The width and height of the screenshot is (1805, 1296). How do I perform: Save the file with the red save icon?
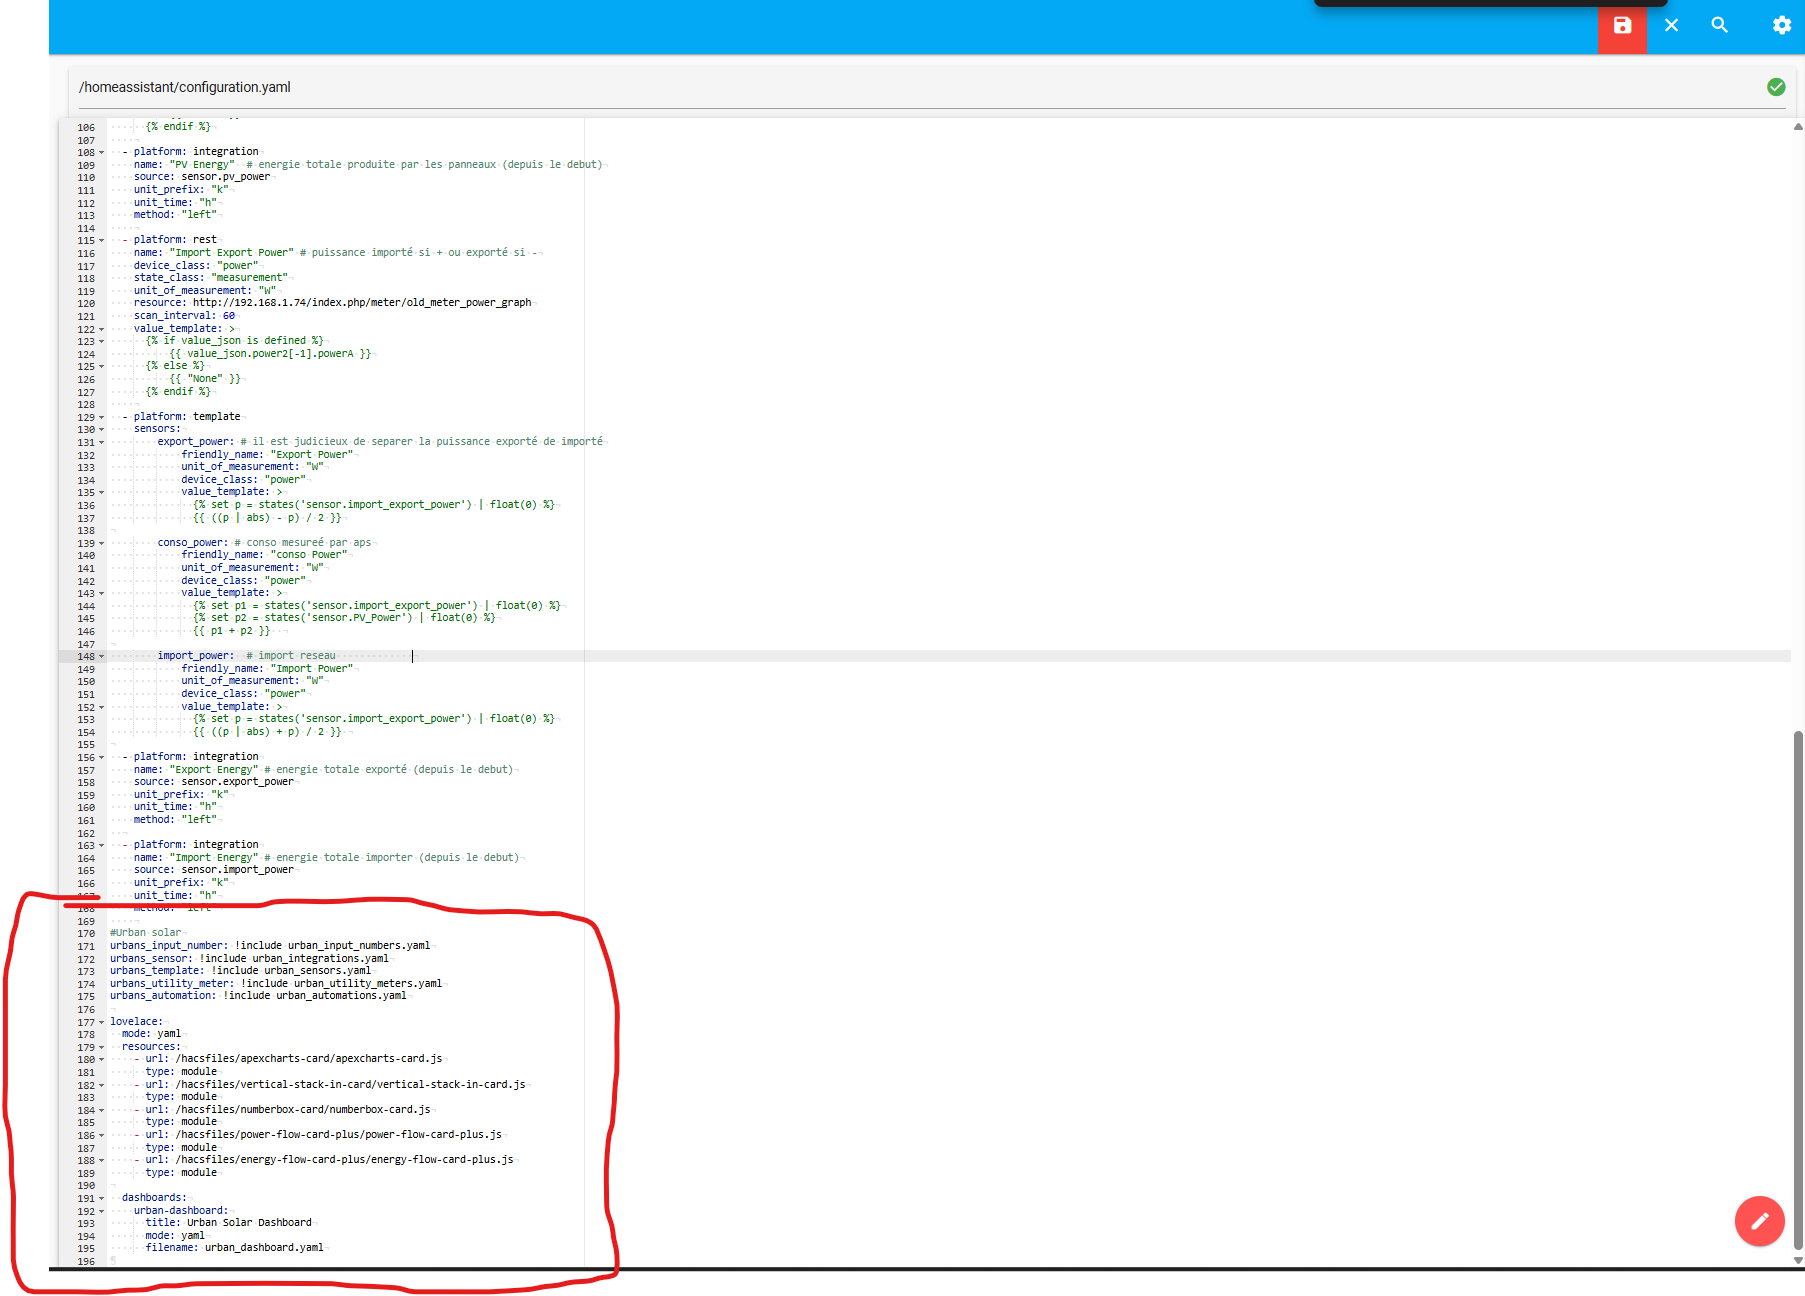(1622, 26)
